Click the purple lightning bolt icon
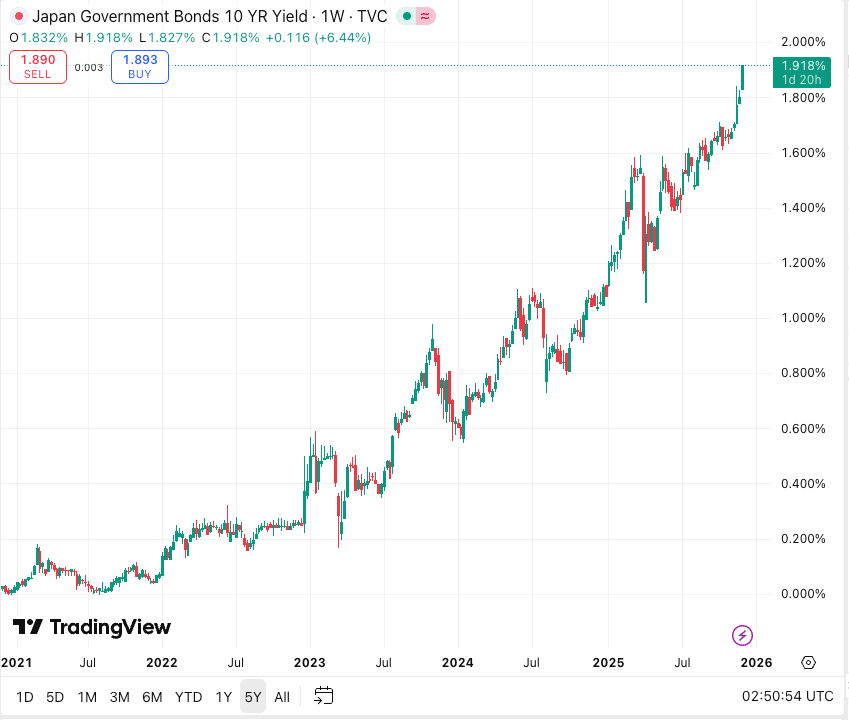 [742, 635]
